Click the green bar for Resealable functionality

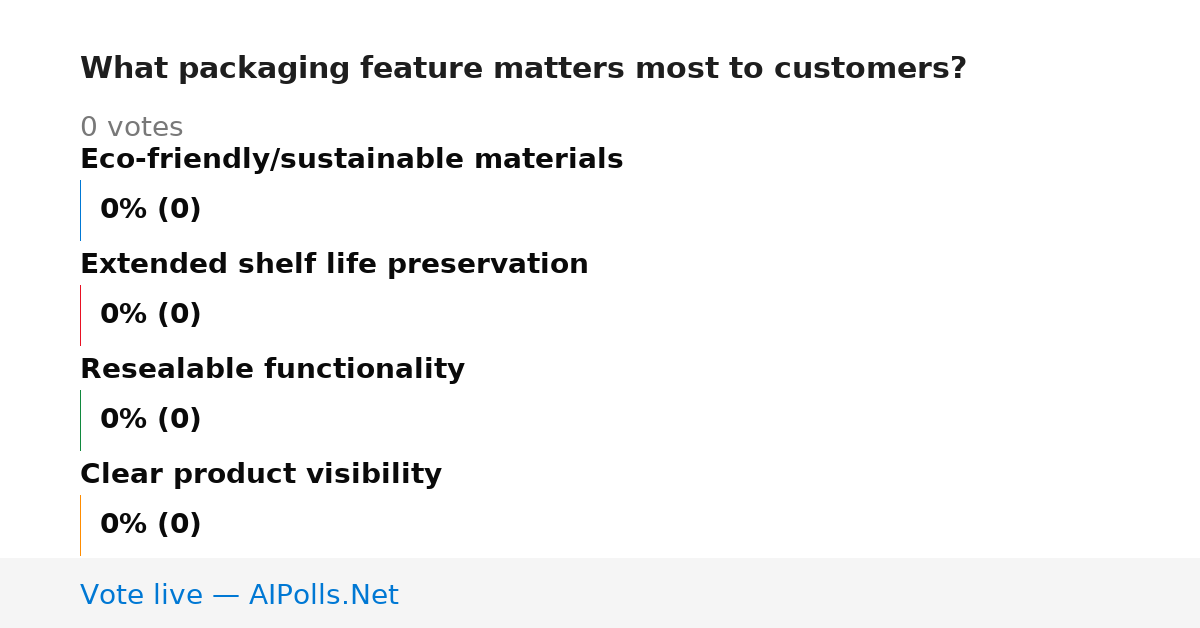[80, 420]
